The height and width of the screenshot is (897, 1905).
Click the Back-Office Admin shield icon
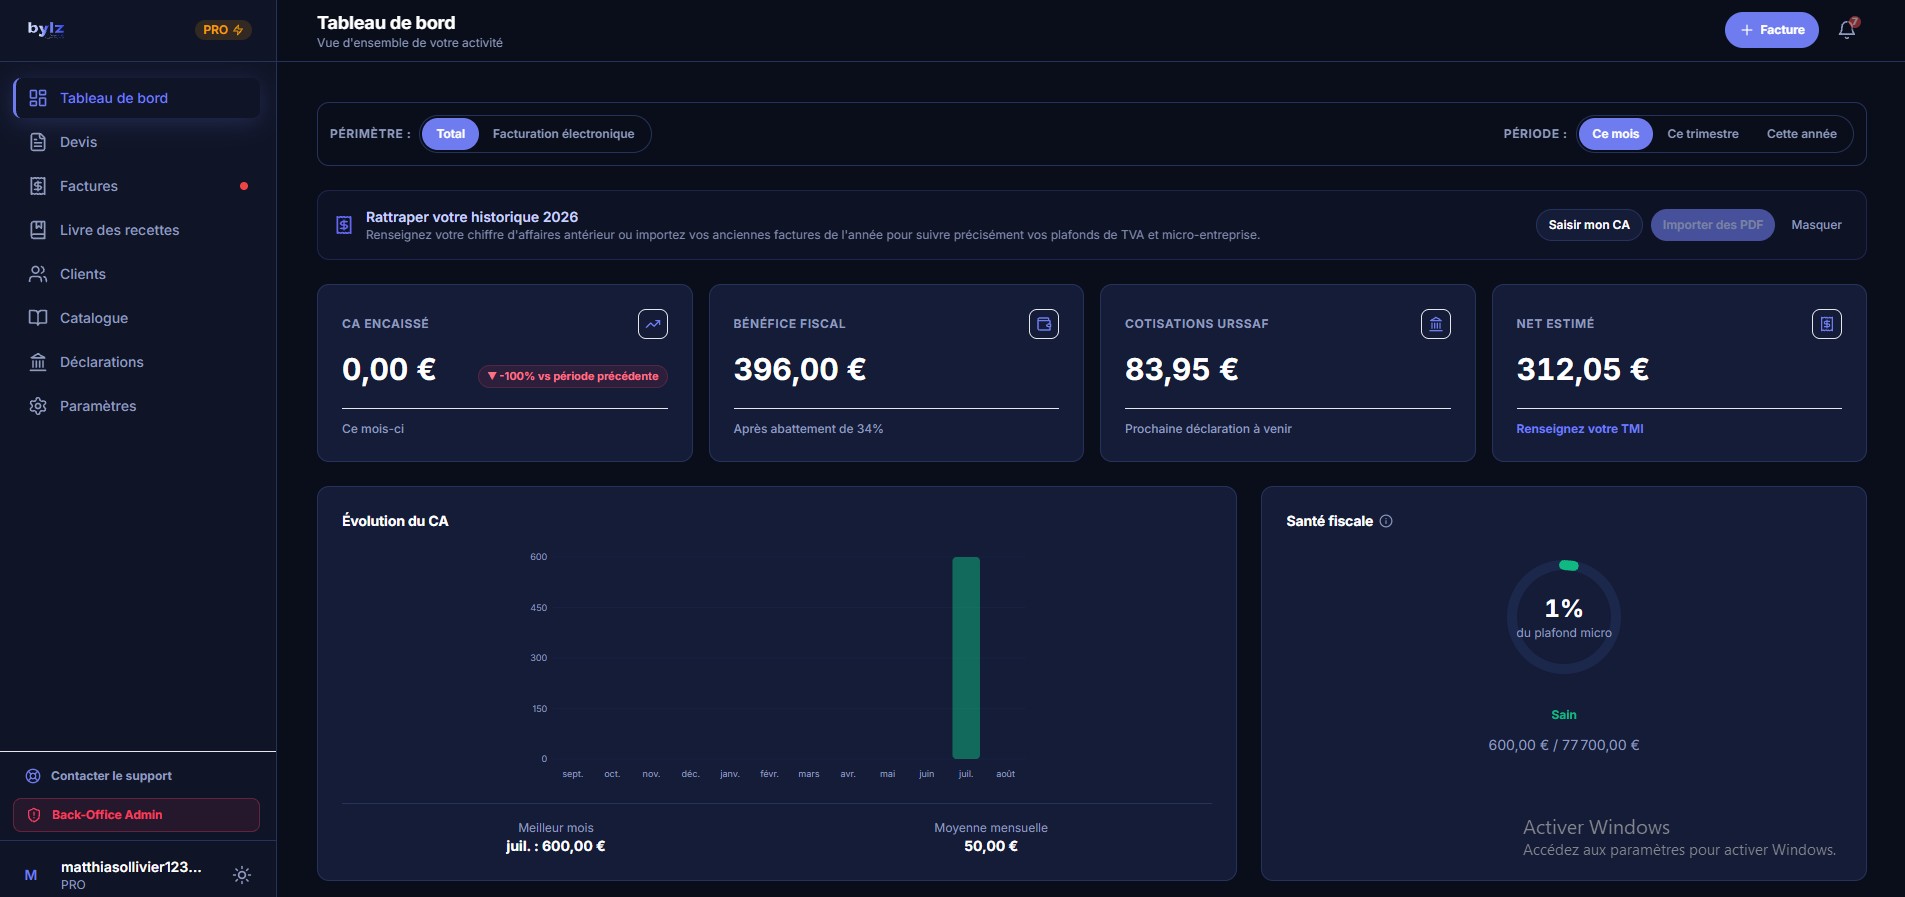[34, 815]
